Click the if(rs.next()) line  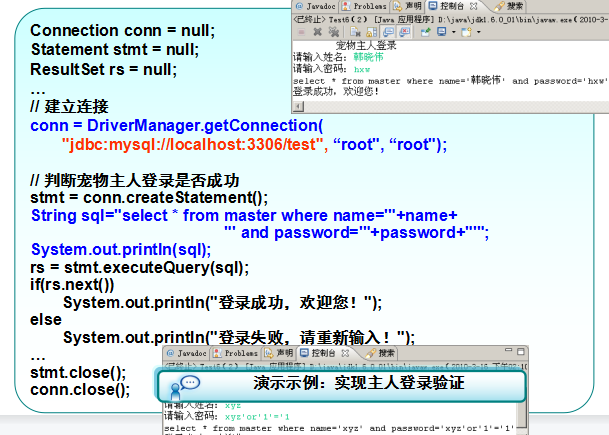tap(72, 285)
